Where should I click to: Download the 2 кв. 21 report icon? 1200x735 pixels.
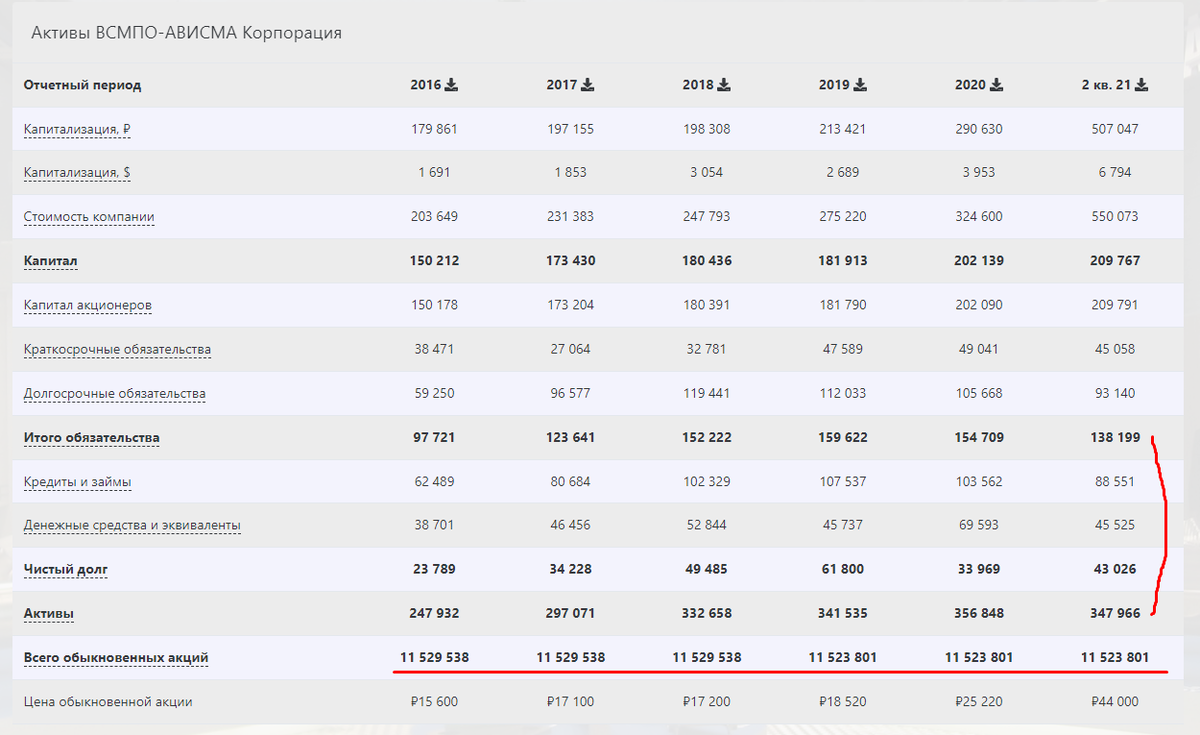(1142, 85)
